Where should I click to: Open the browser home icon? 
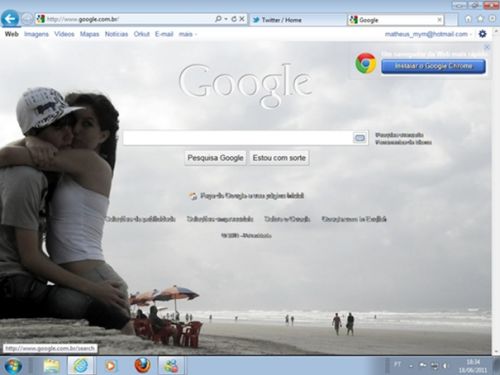468,19
